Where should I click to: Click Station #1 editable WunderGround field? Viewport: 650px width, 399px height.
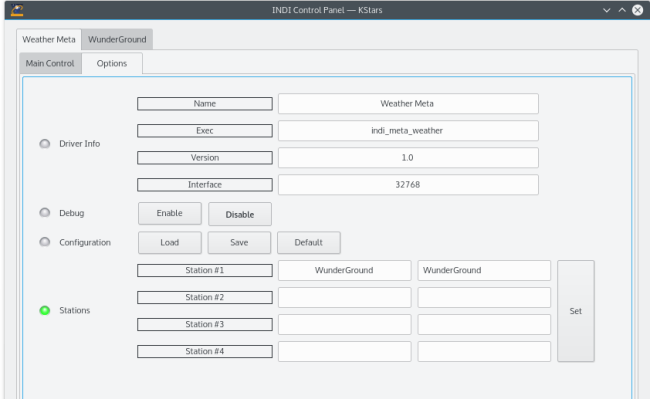[484, 270]
